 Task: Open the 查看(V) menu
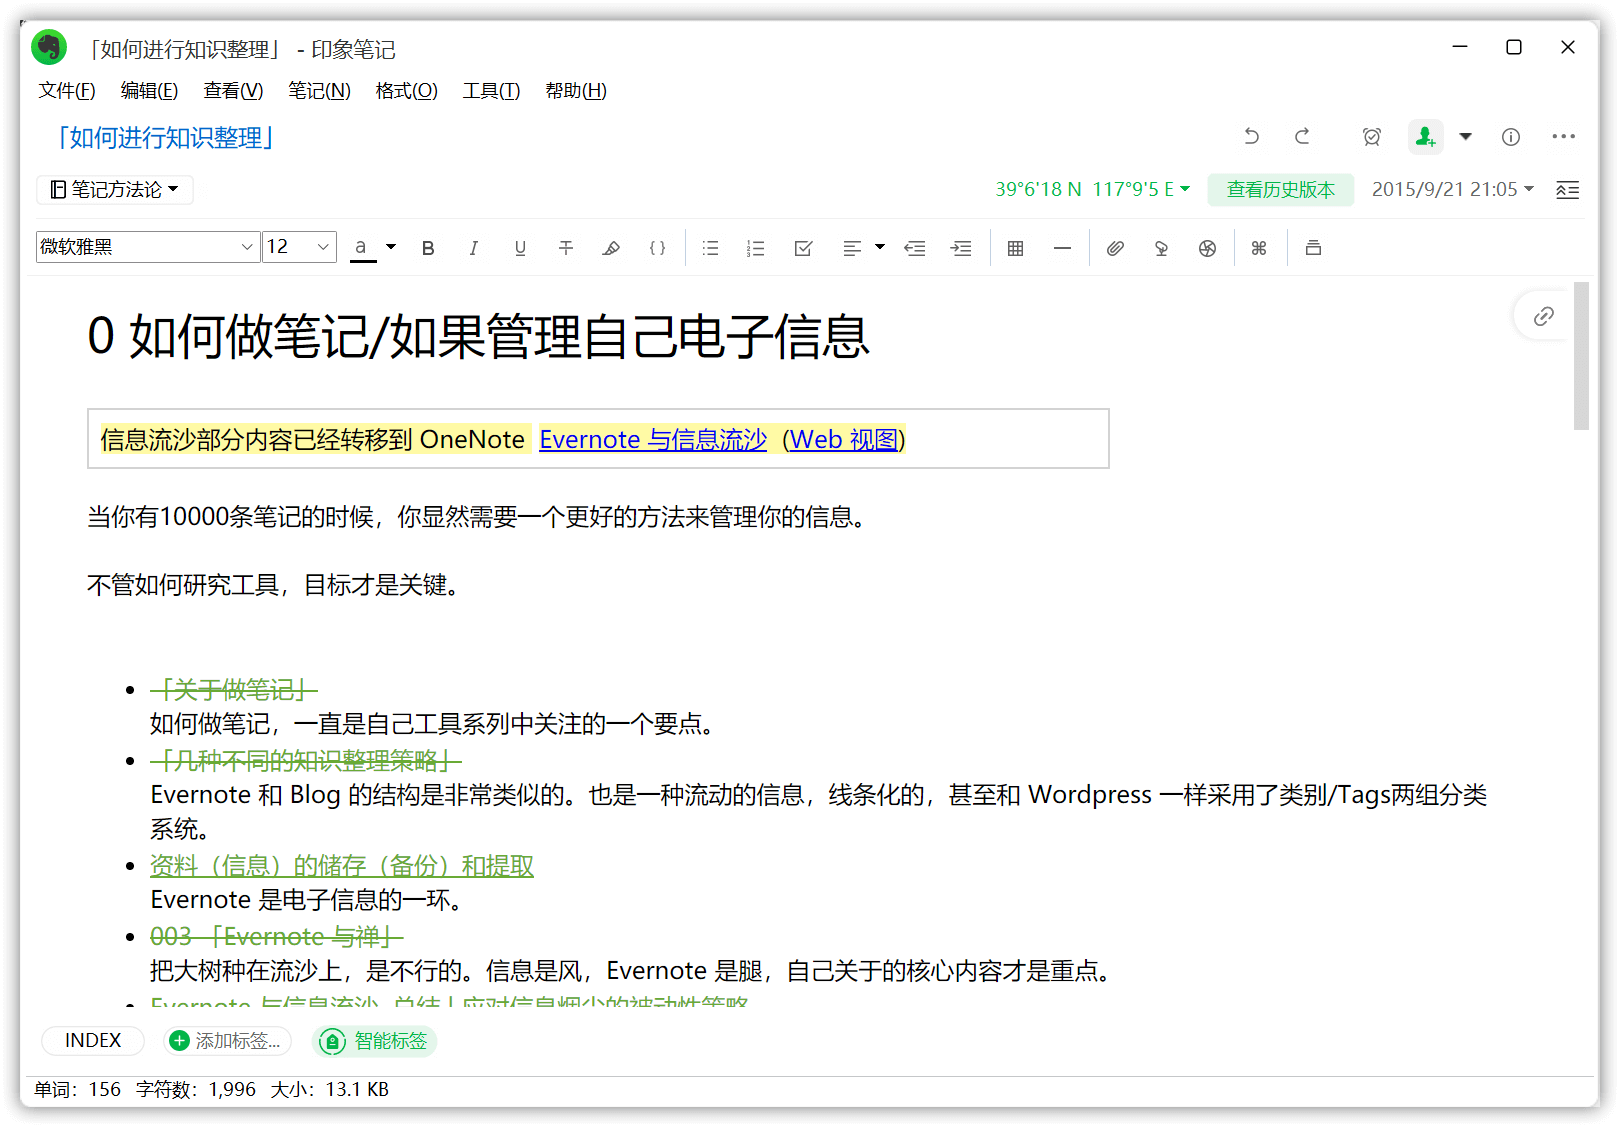[233, 91]
